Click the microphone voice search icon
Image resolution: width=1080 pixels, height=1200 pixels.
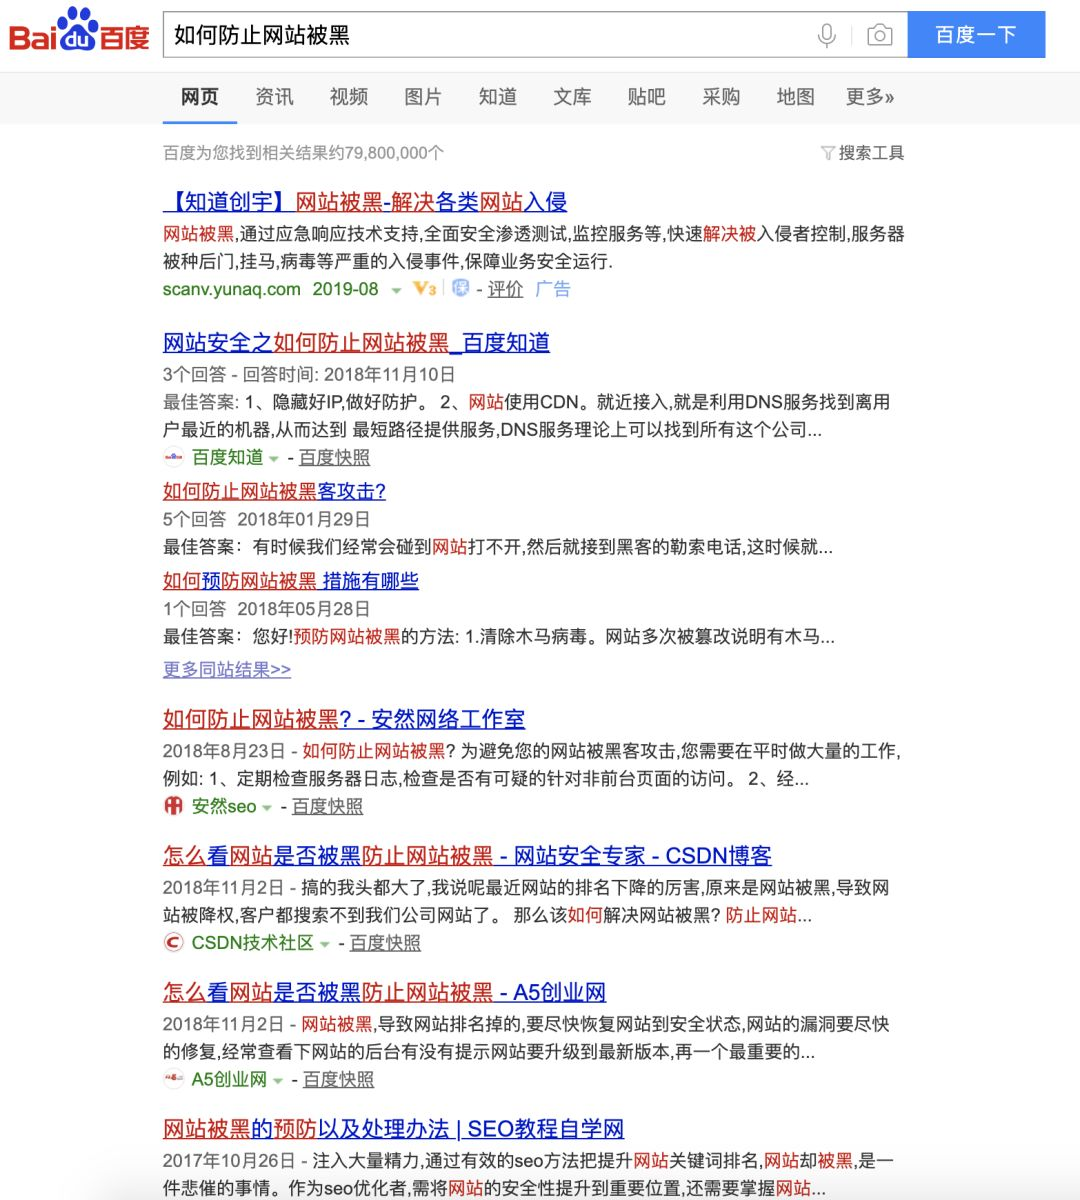(x=826, y=36)
